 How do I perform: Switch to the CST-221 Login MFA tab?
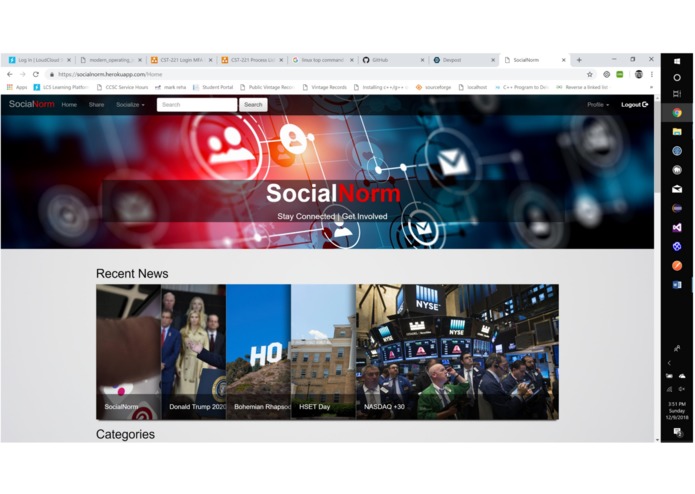coord(181,60)
